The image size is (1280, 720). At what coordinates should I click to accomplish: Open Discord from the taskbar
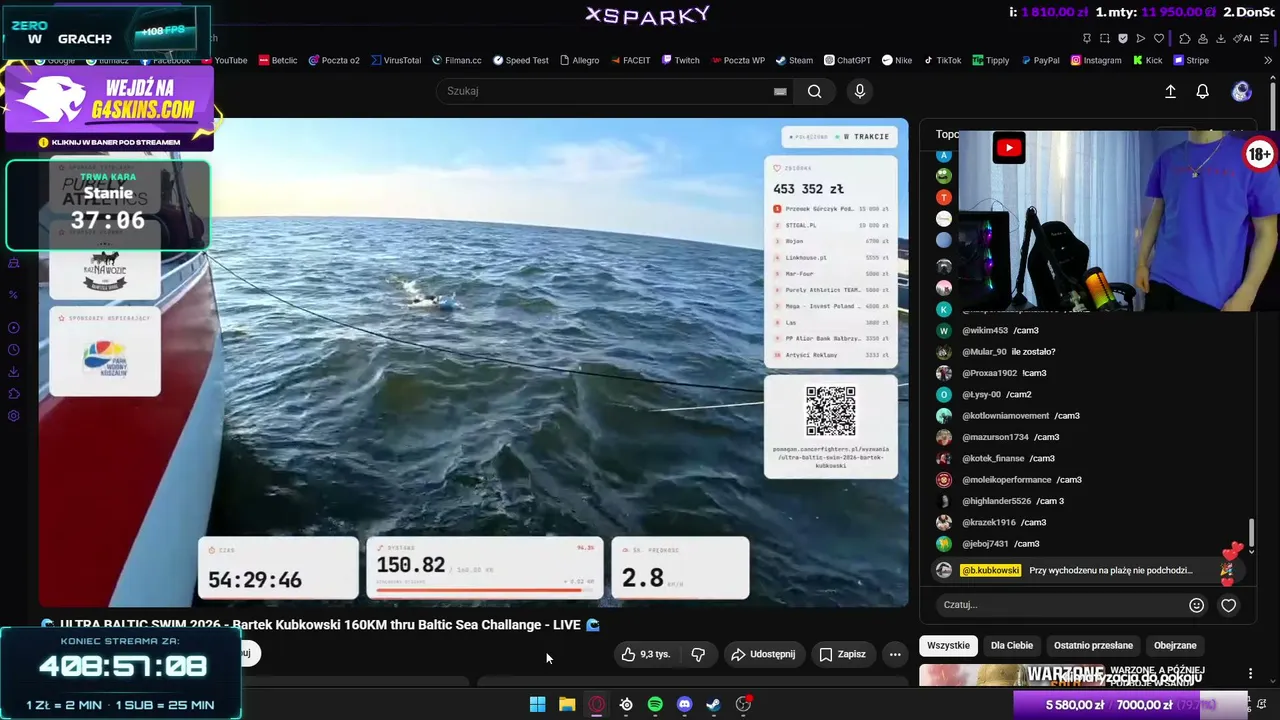coord(684,704)
